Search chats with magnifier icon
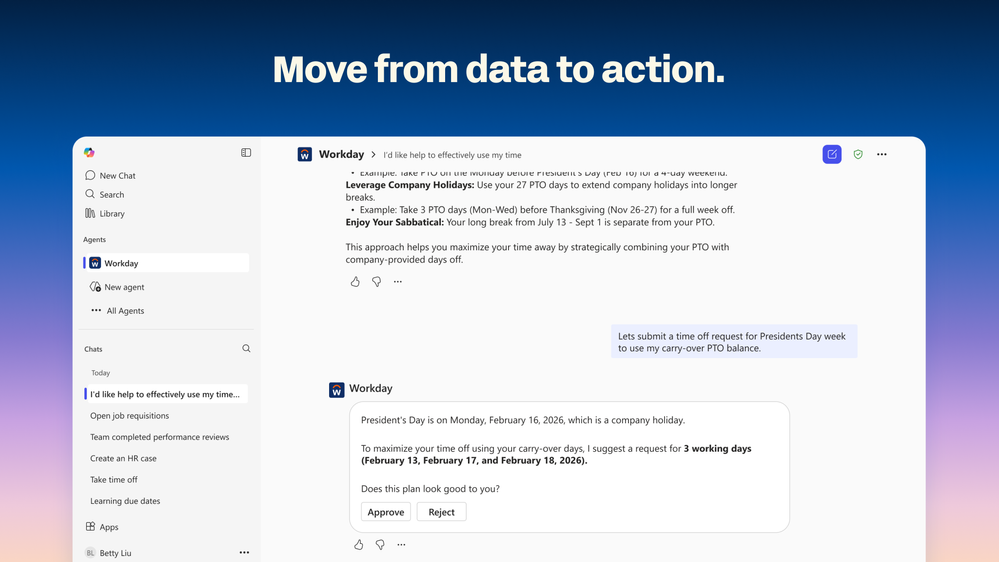This screenshot has height=562, width=999. coord(246,349)
